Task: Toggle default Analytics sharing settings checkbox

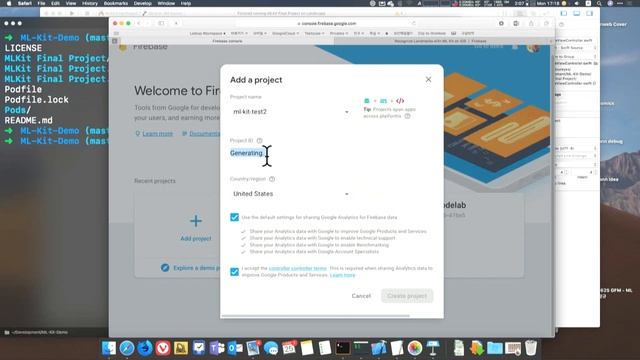Action: [x=234, y=217]
